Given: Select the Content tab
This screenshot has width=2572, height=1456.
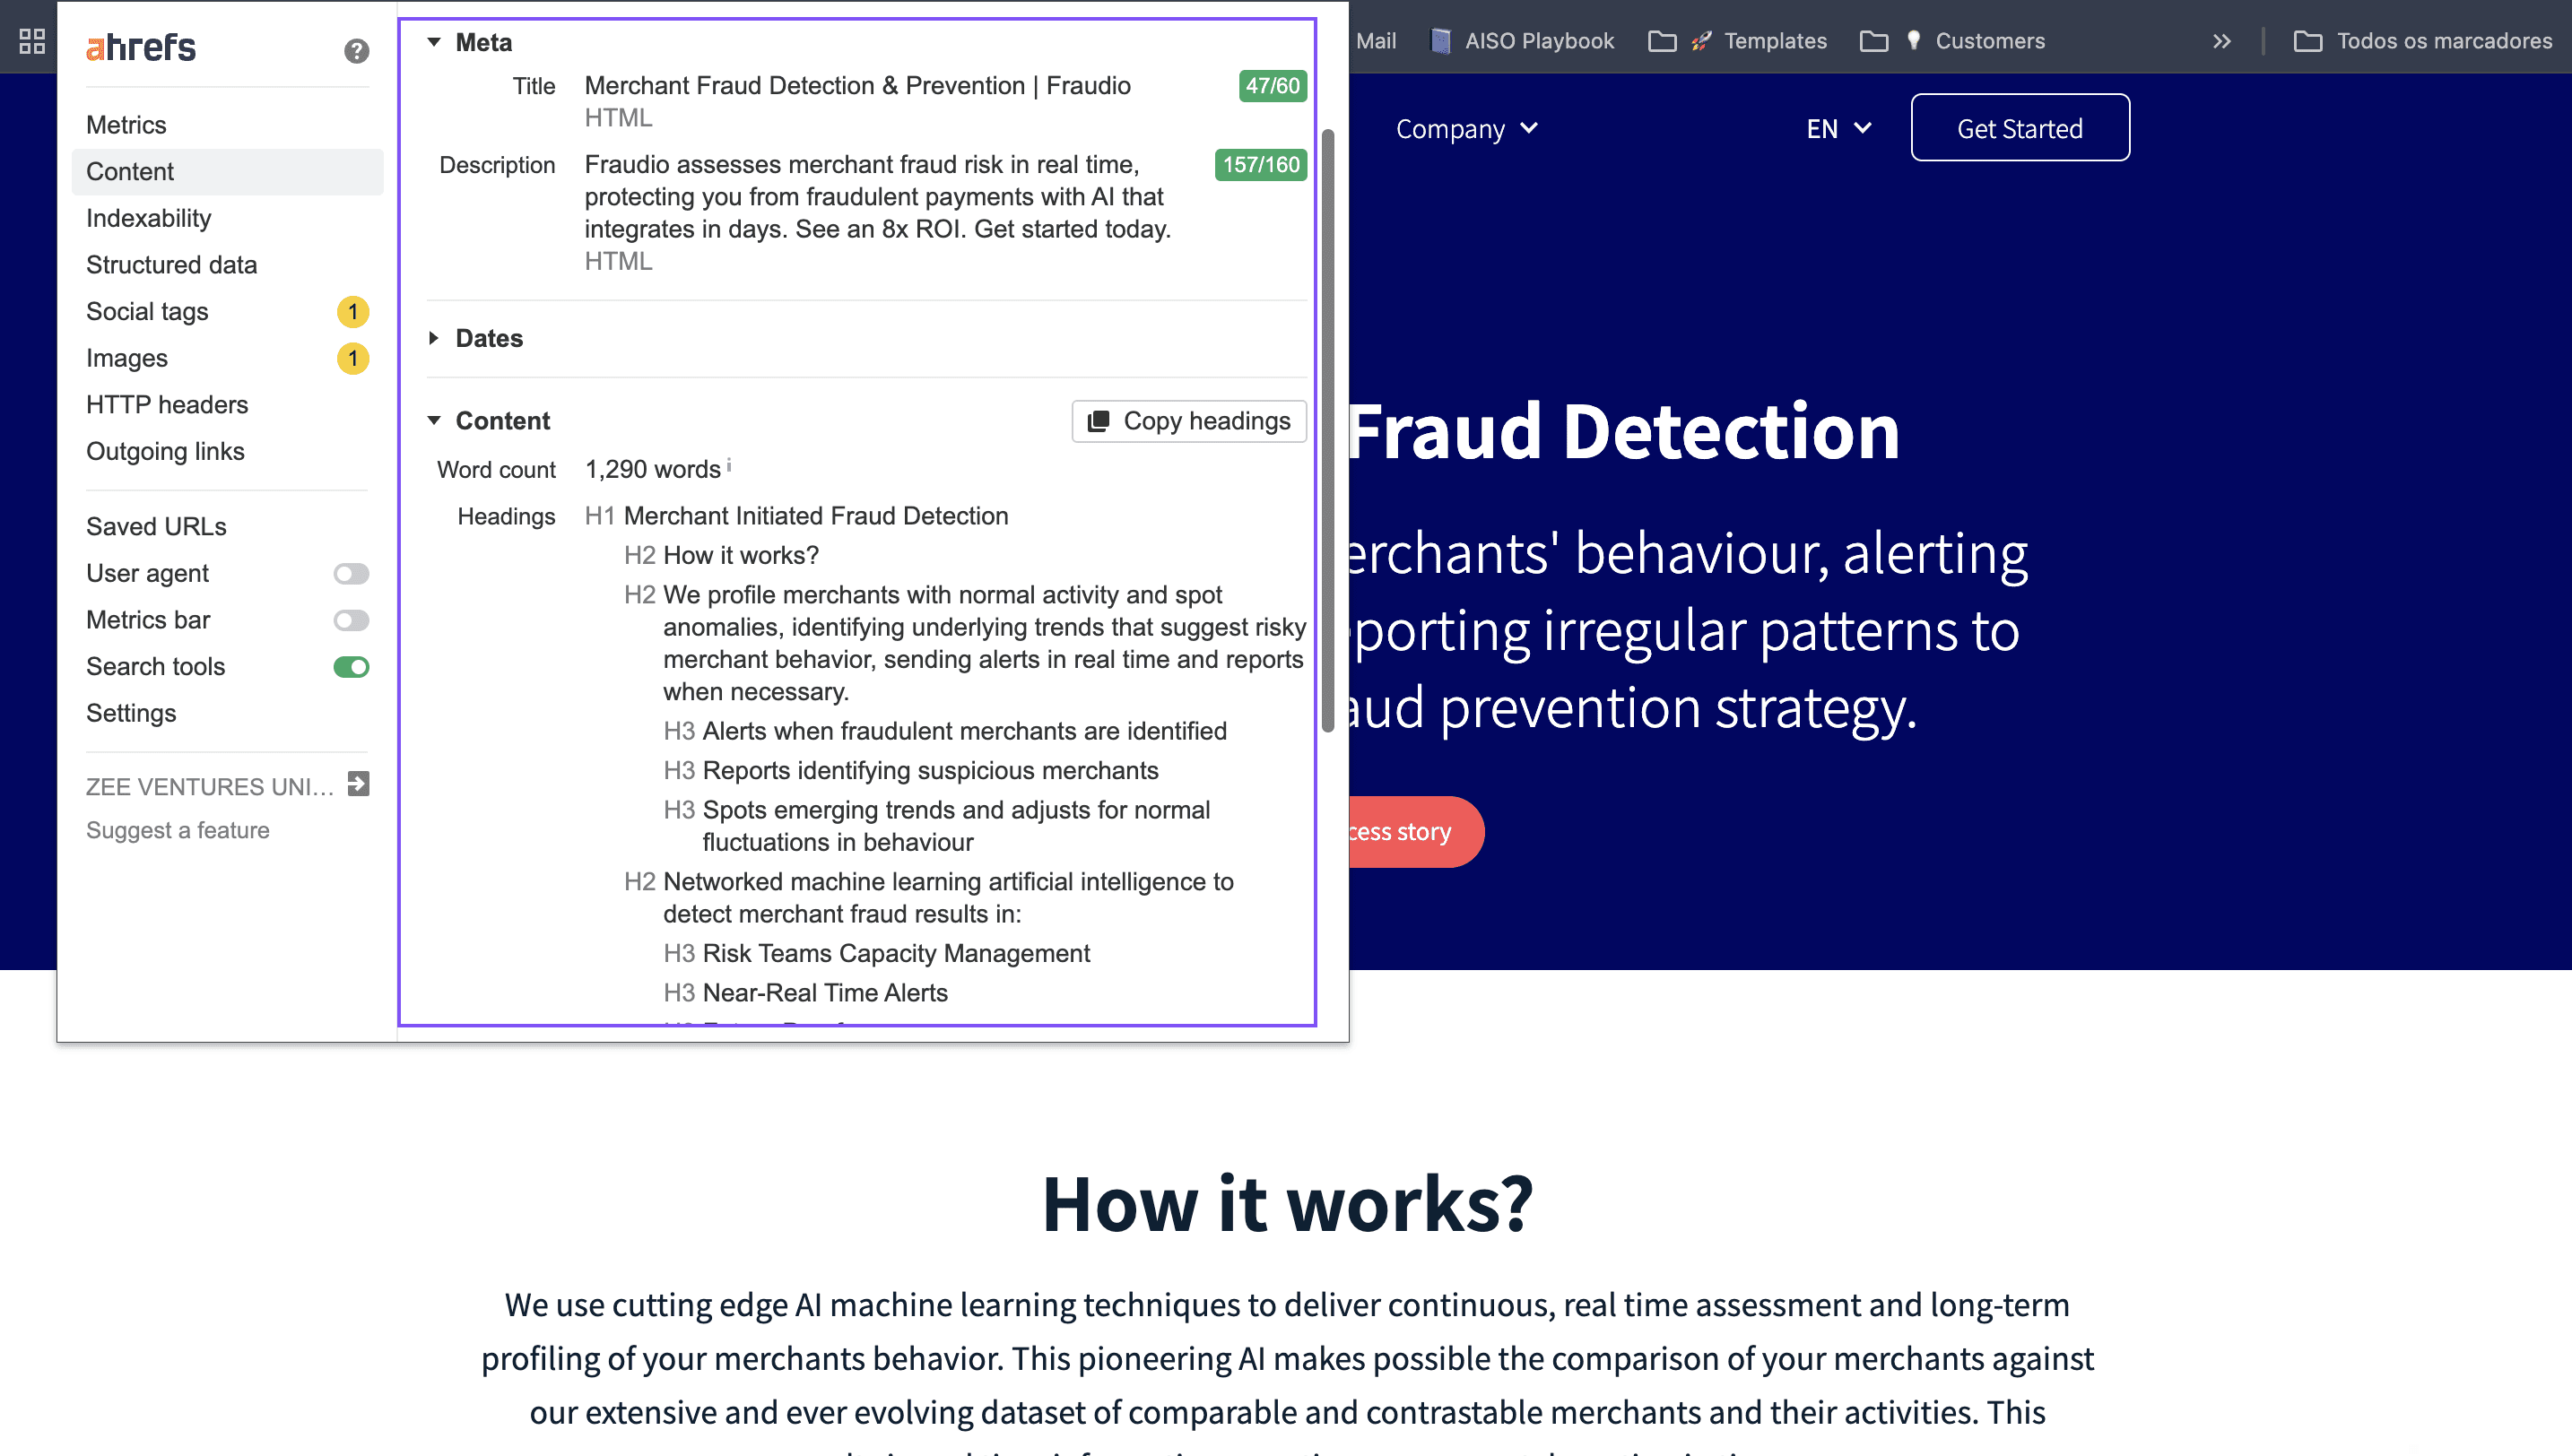Looking at the screenshot, I should [227, 172].
